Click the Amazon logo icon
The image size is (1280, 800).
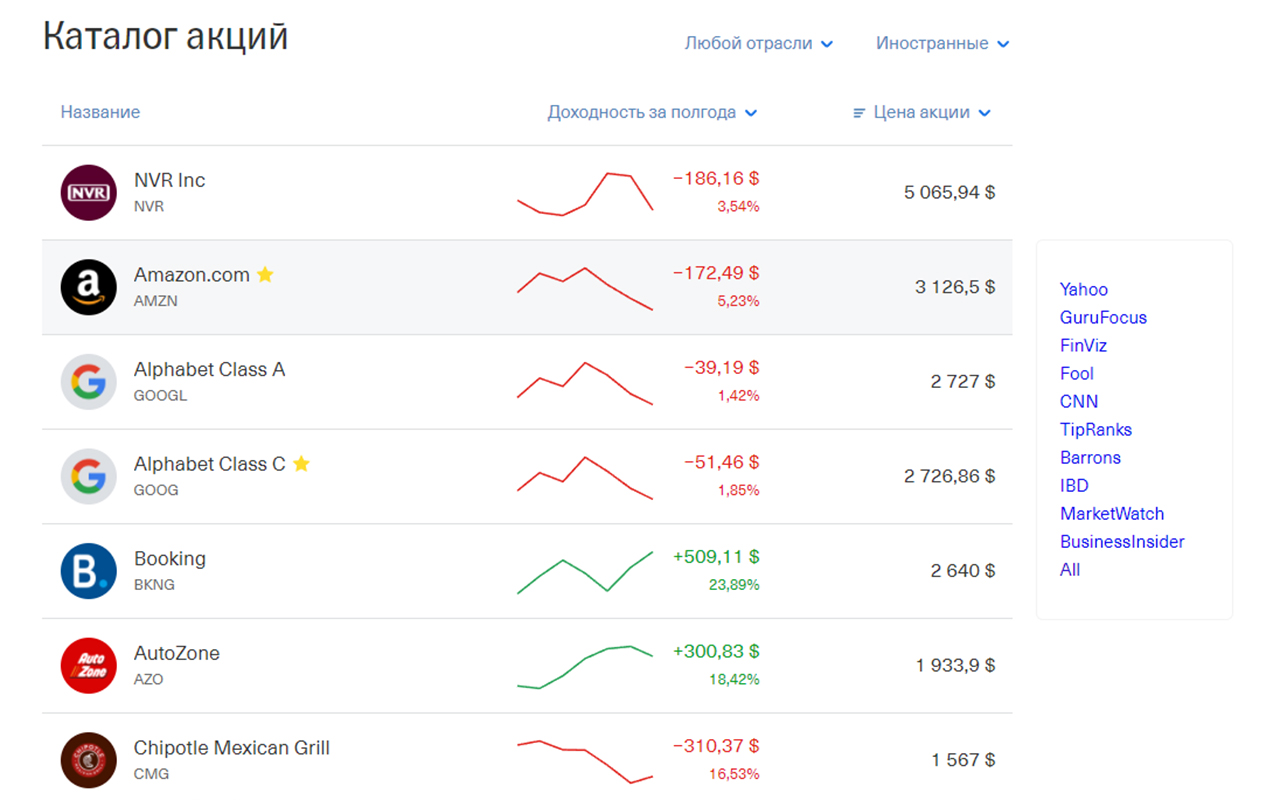89,287
